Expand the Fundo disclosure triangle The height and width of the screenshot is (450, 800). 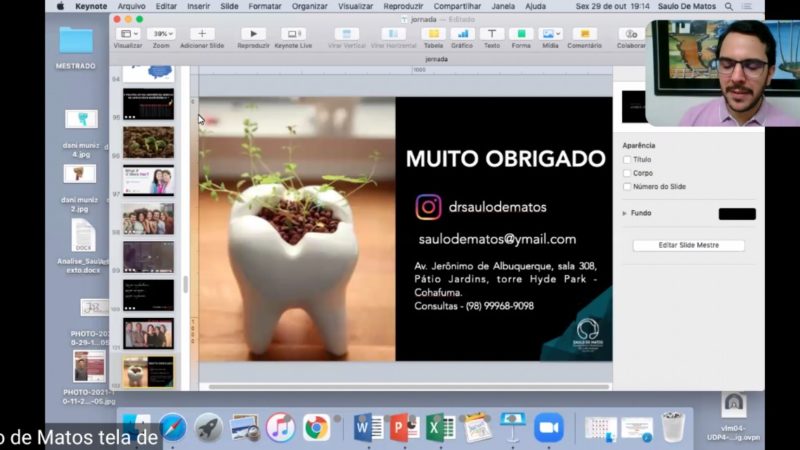click(624, 213)
